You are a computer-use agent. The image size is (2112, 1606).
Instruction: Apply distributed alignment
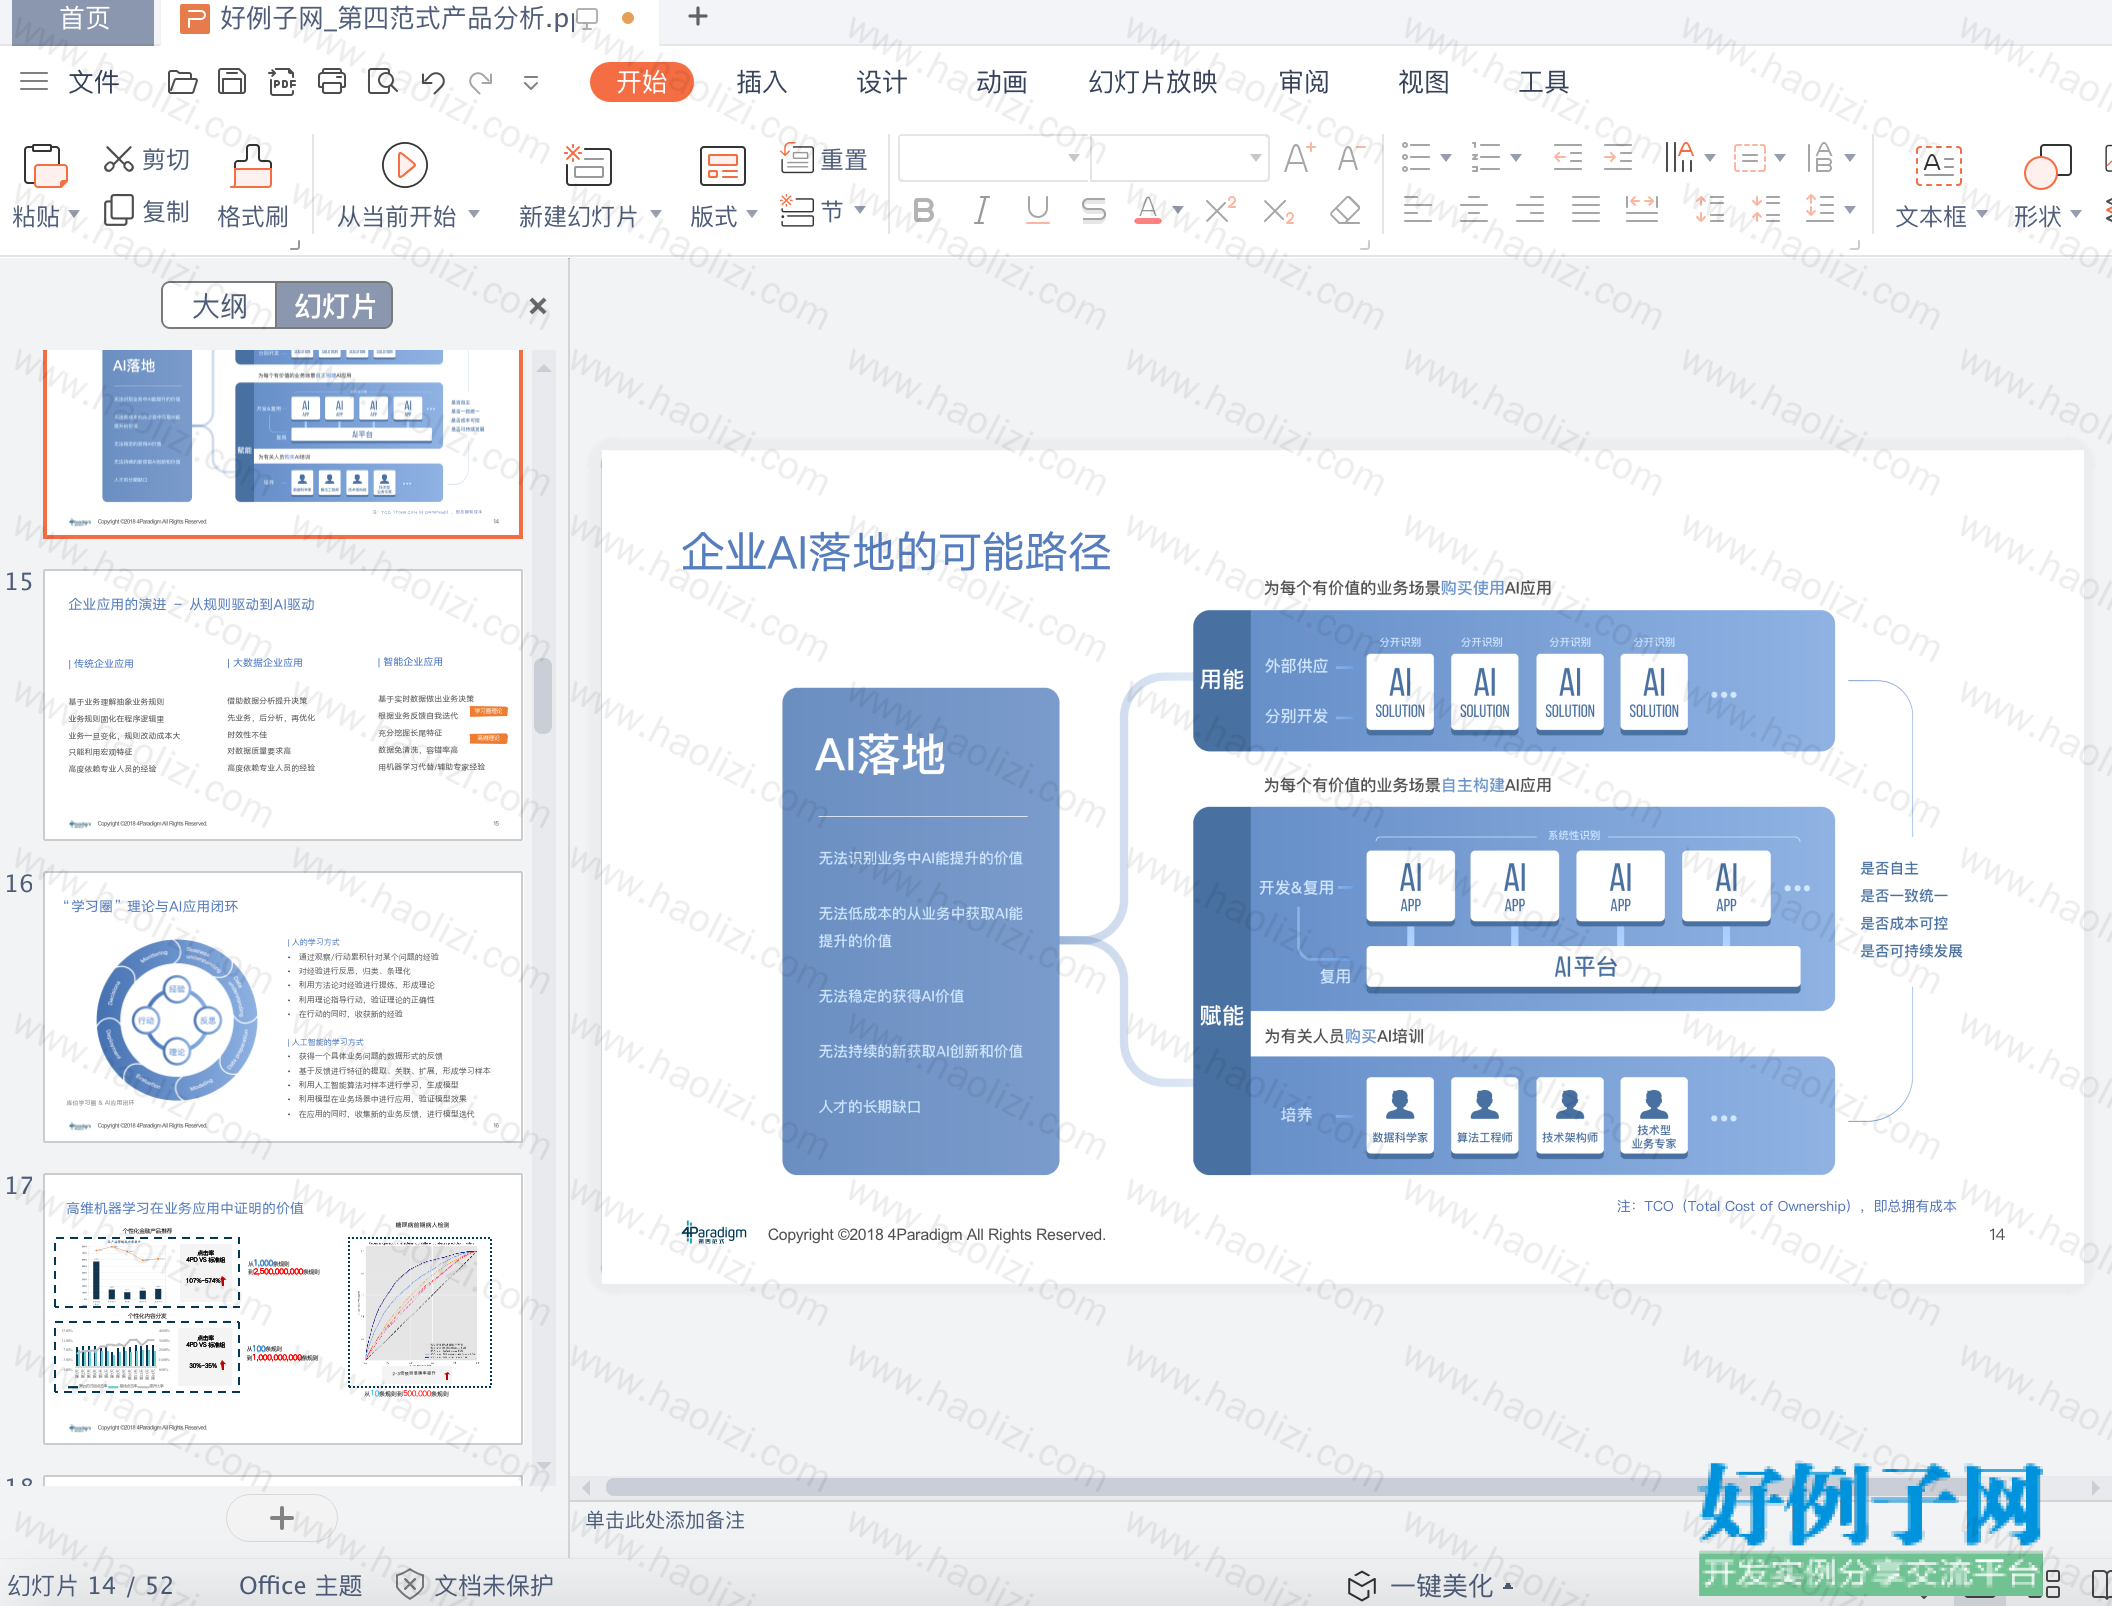click(x=1642, y=210)
